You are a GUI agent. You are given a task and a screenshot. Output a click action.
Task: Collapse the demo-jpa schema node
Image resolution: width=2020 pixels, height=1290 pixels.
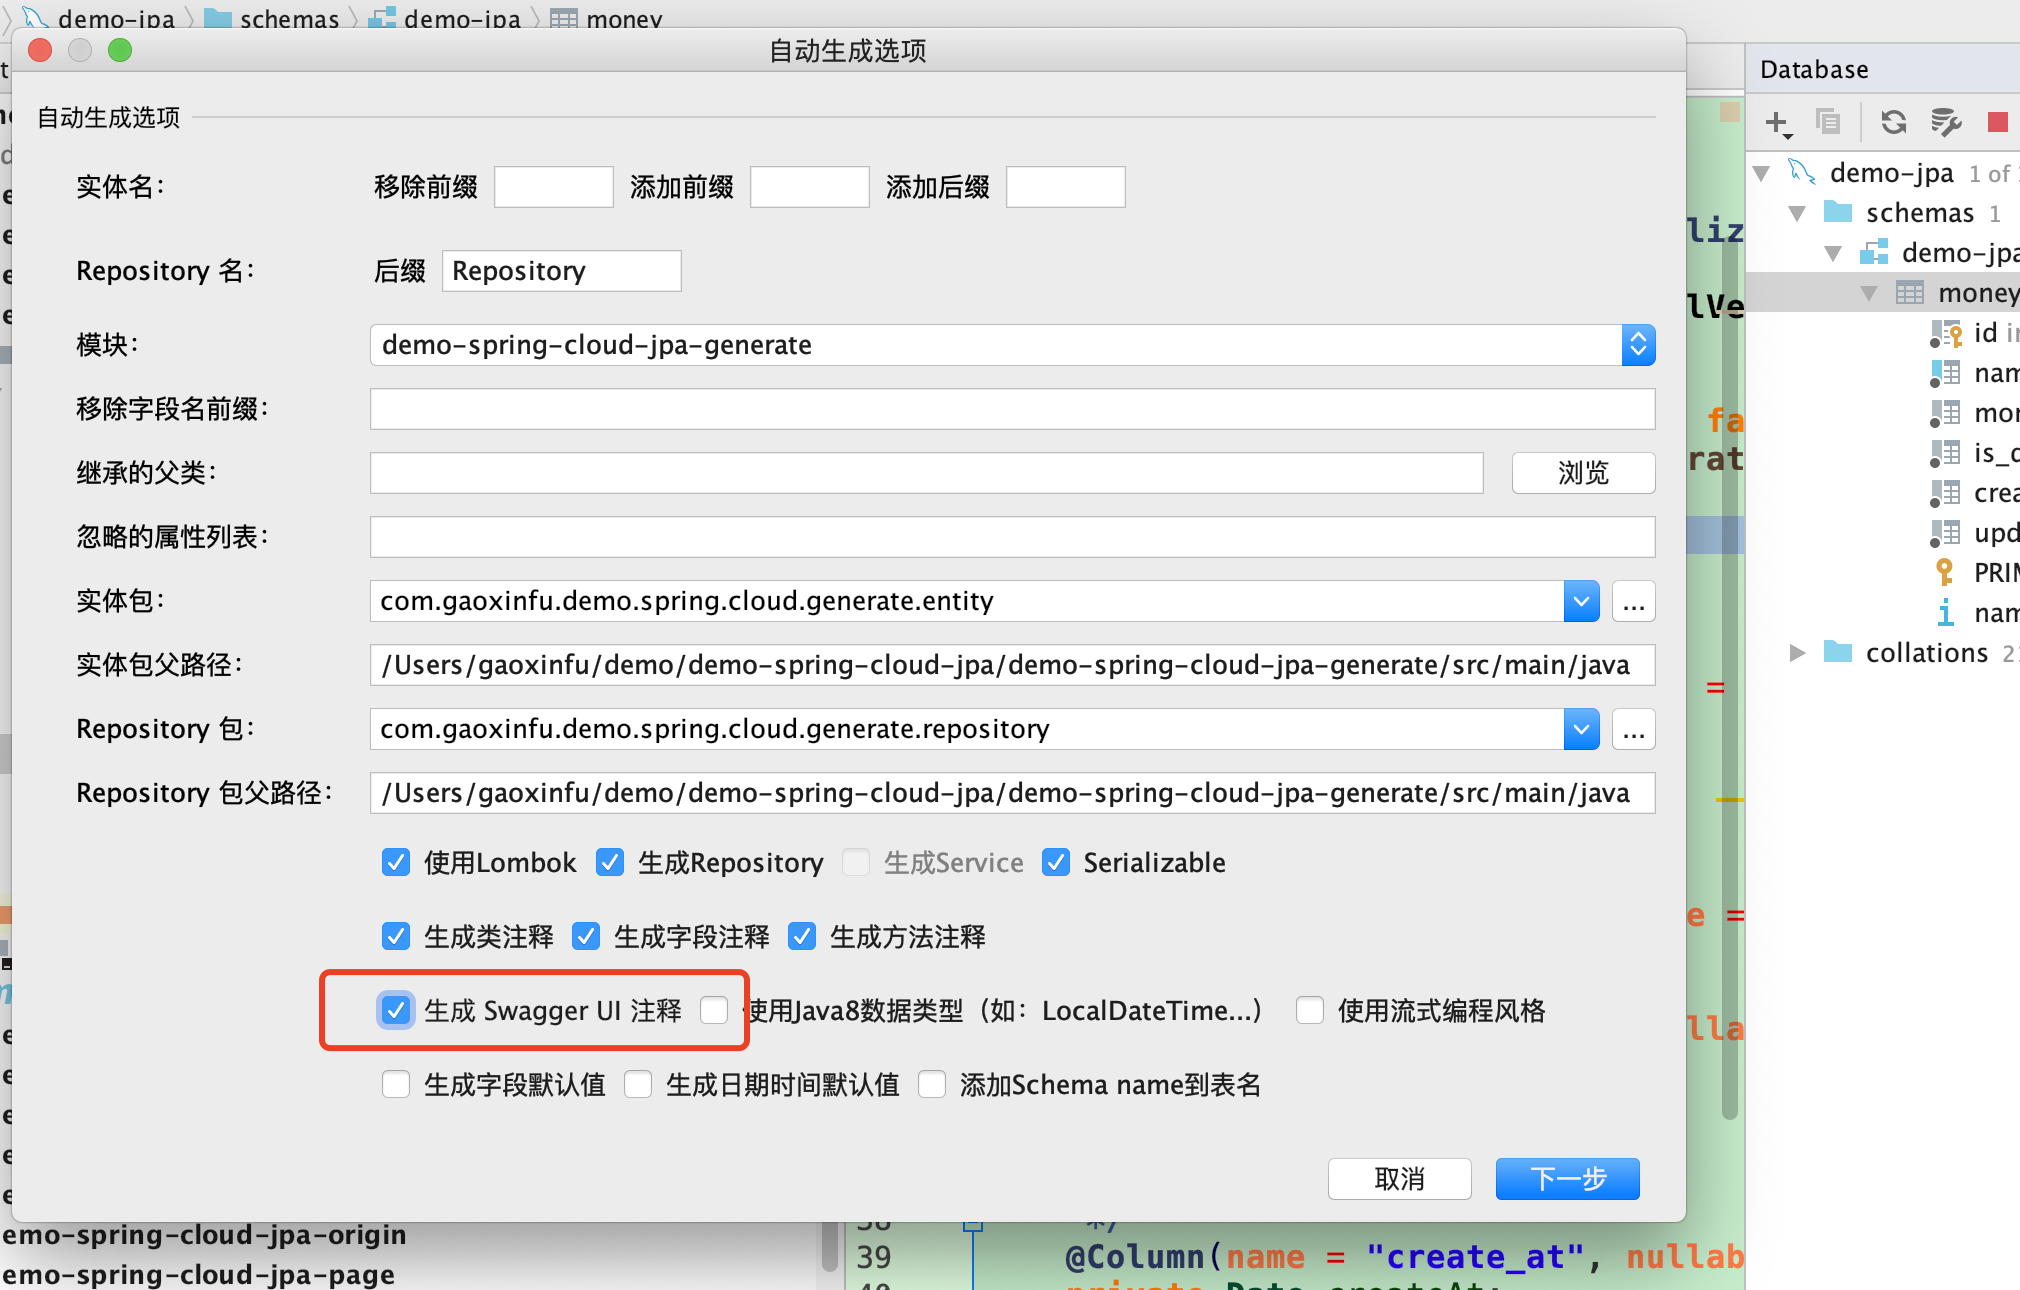tap(1833, 253)
